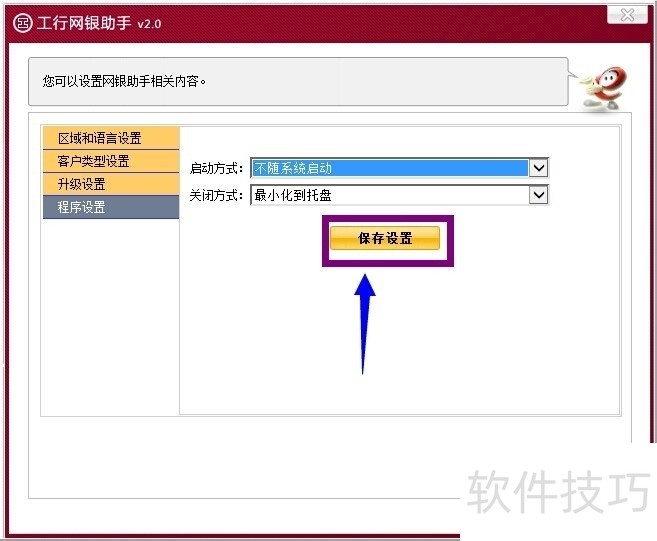The width and height of the screenshot is (657, 541).
Task: Expand the 启动方式 dropdown arrow
Action: (538, 168)
